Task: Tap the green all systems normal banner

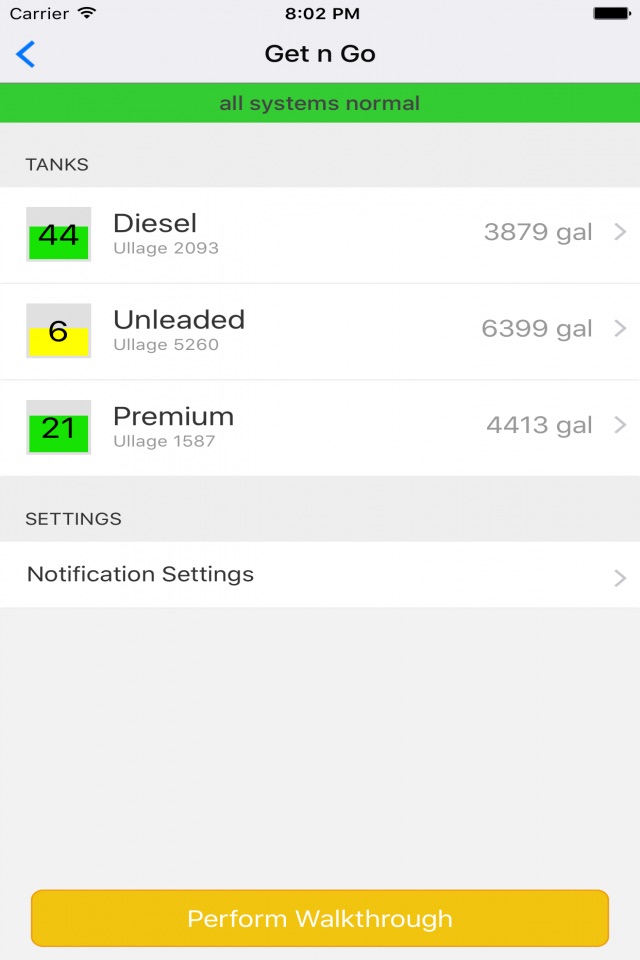Action: [x=320, y=103]
